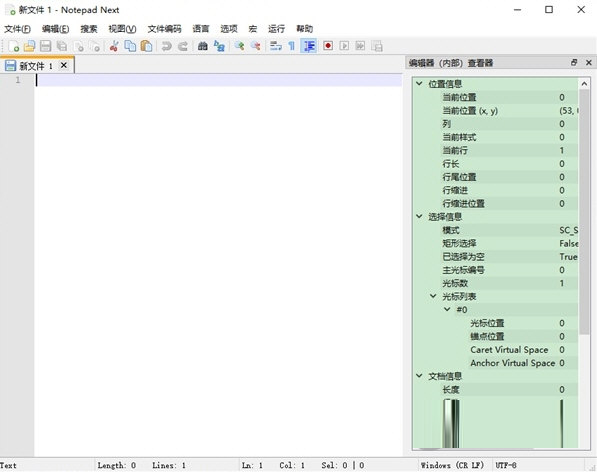Start macro recording with red dot icon
This screenshot has width=597, height=472.
point(328,46)
